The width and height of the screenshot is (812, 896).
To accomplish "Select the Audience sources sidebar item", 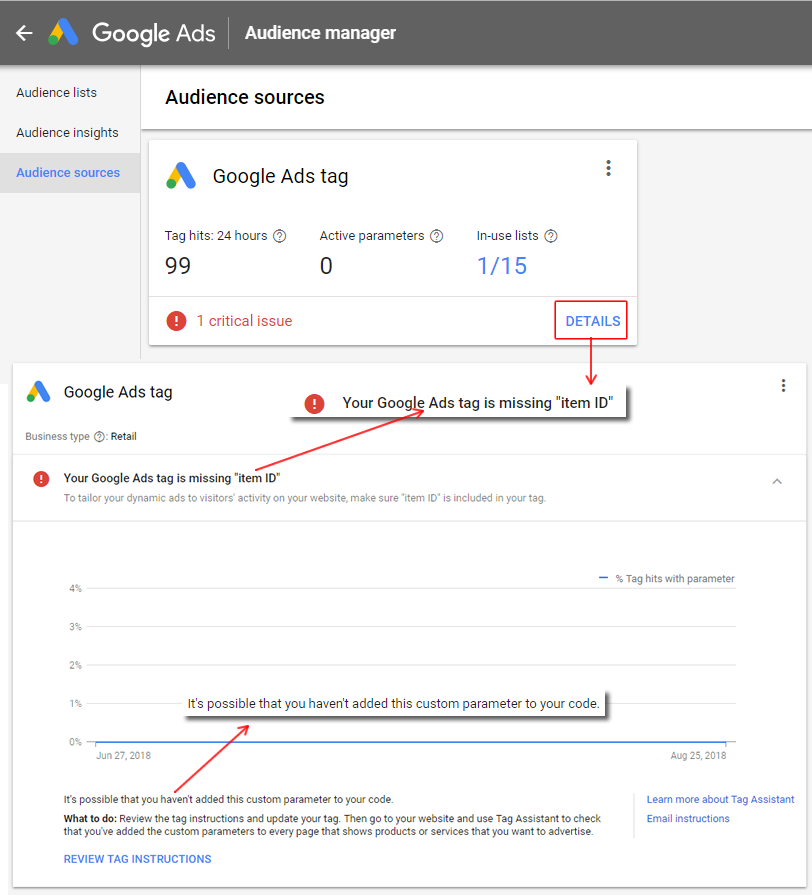I will pos(68,173).
